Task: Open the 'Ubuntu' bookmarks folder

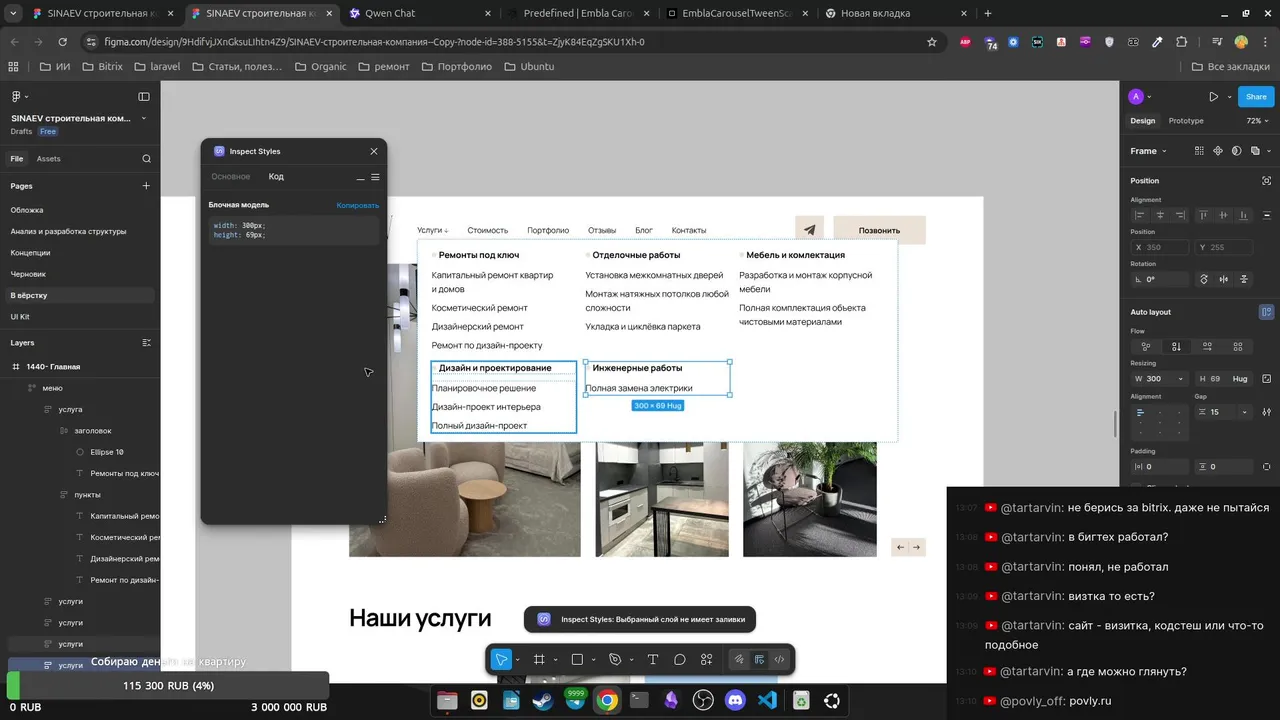Action: click(529, 66)
